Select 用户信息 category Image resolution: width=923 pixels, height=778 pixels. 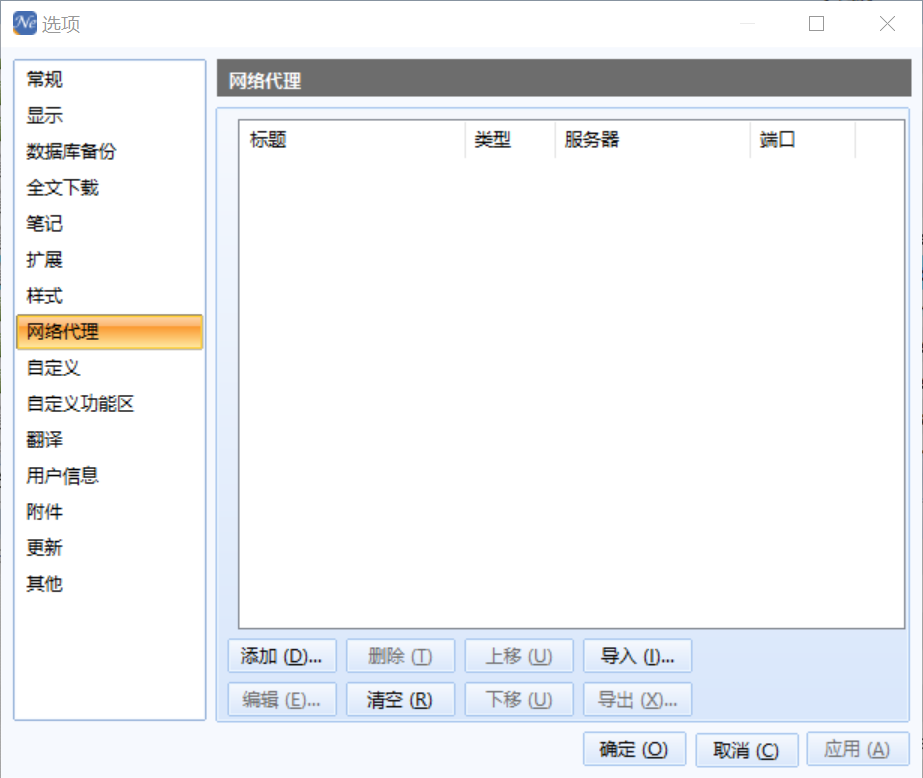coord(63,476)
